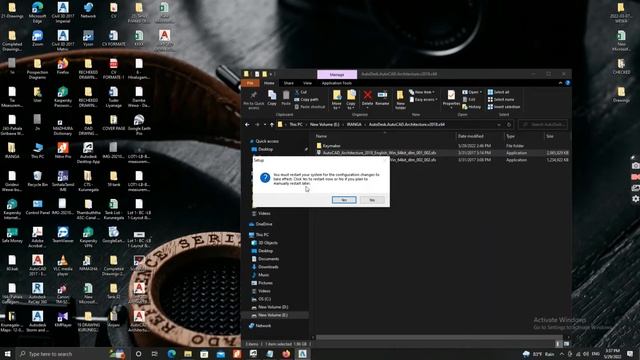Click the Rename icon in ribbon
The image size is (640, 360).
tap(382, 98)
